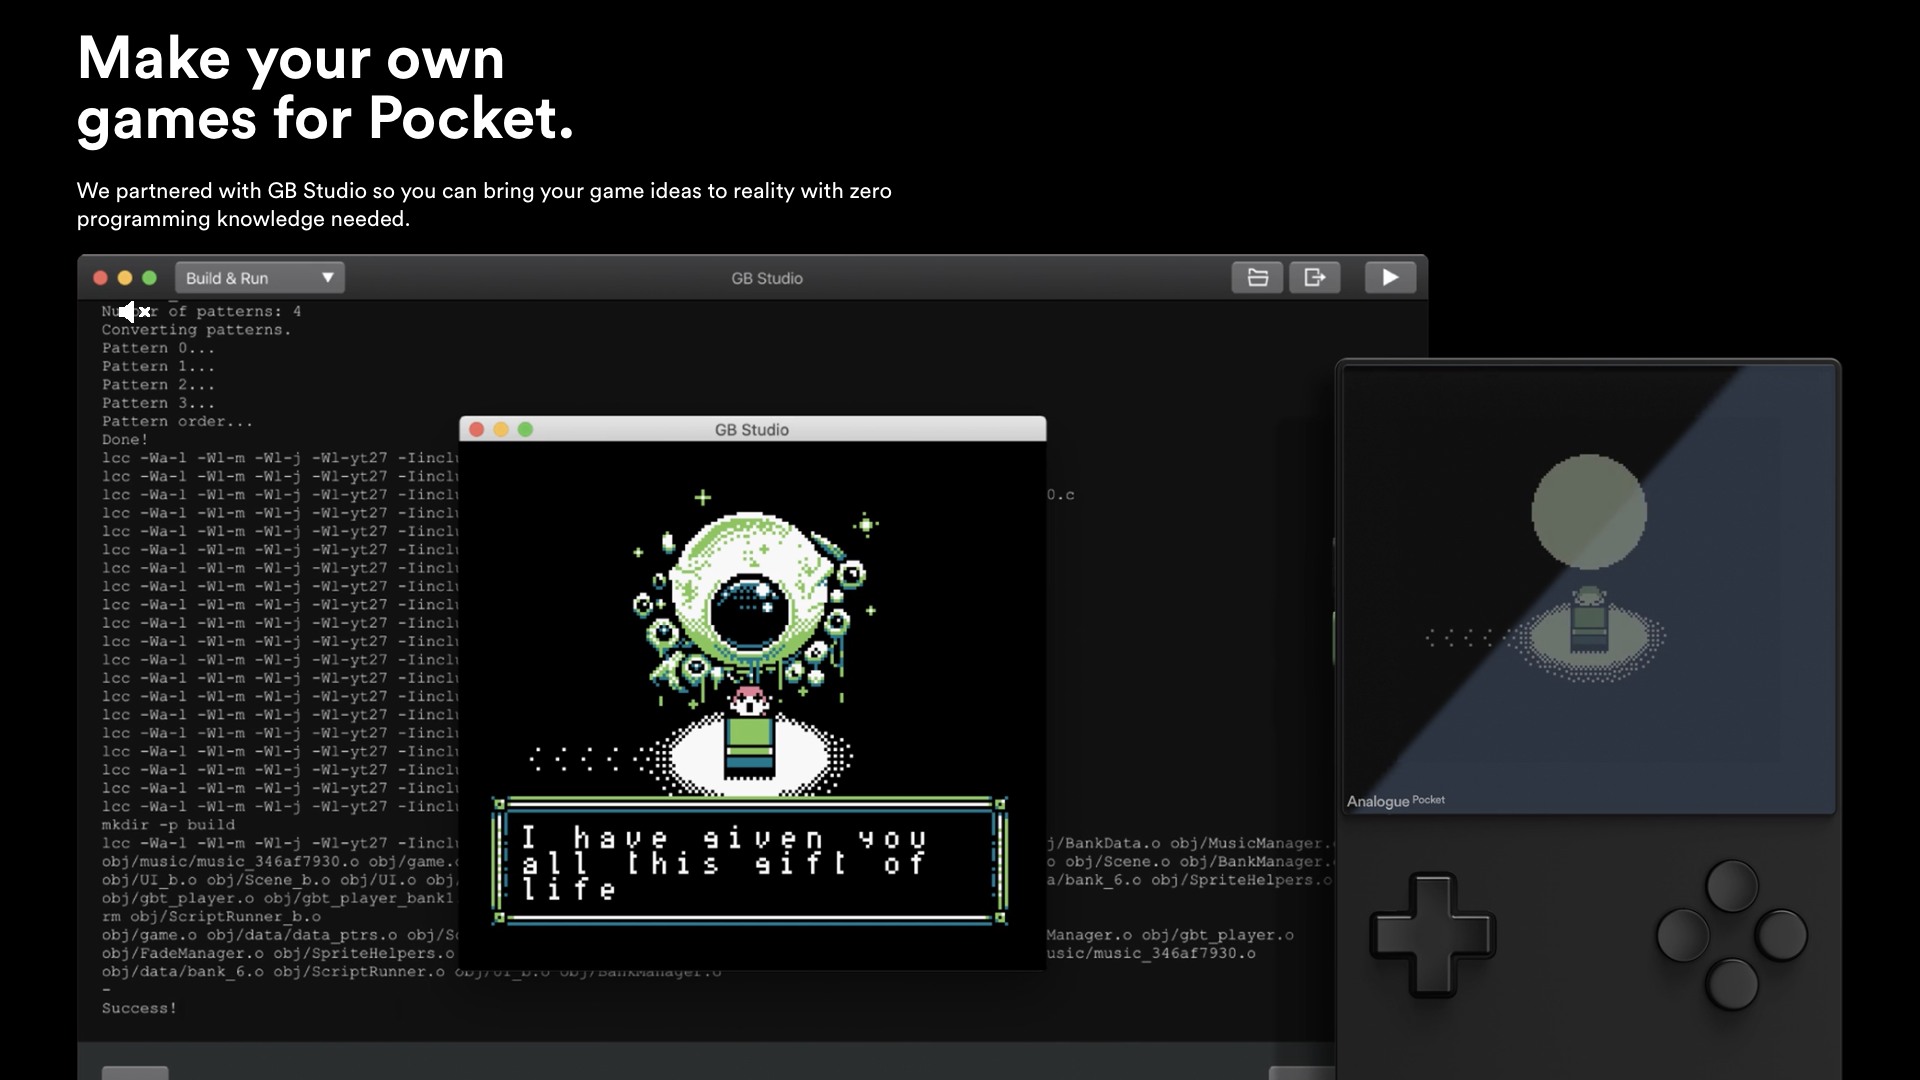Click the Pocket device screen
The image size is (1920, 1080).
(1588, 590)
